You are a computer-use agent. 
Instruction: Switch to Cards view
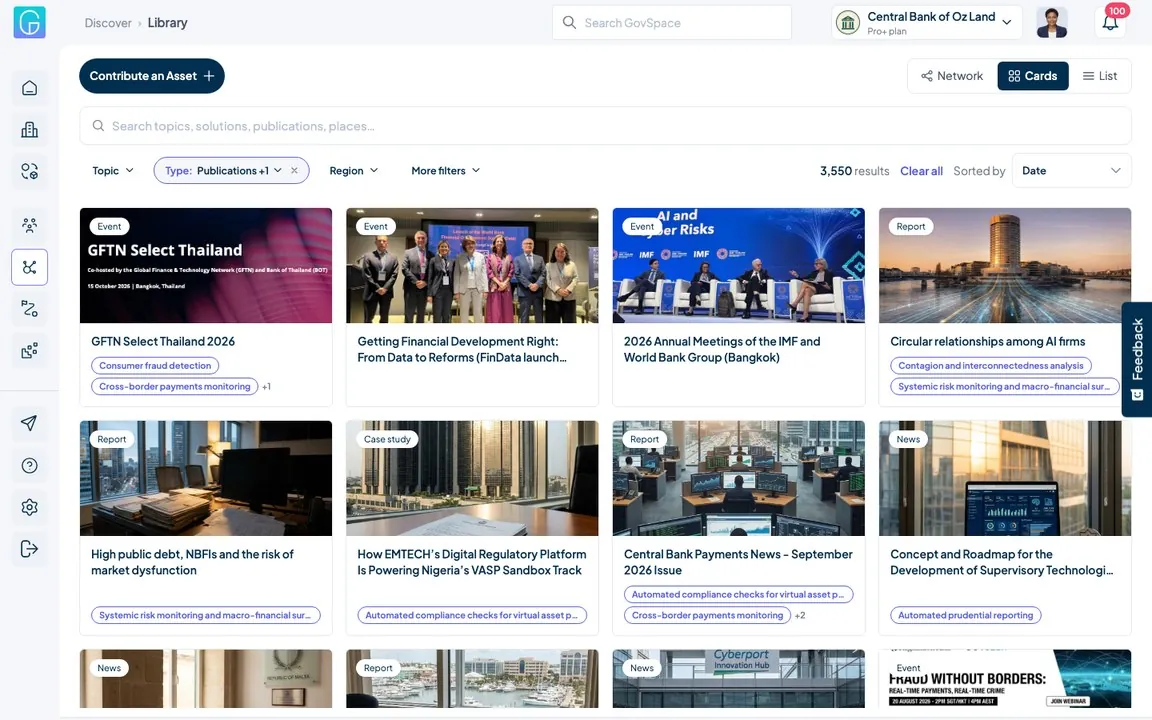(1033, 76)
